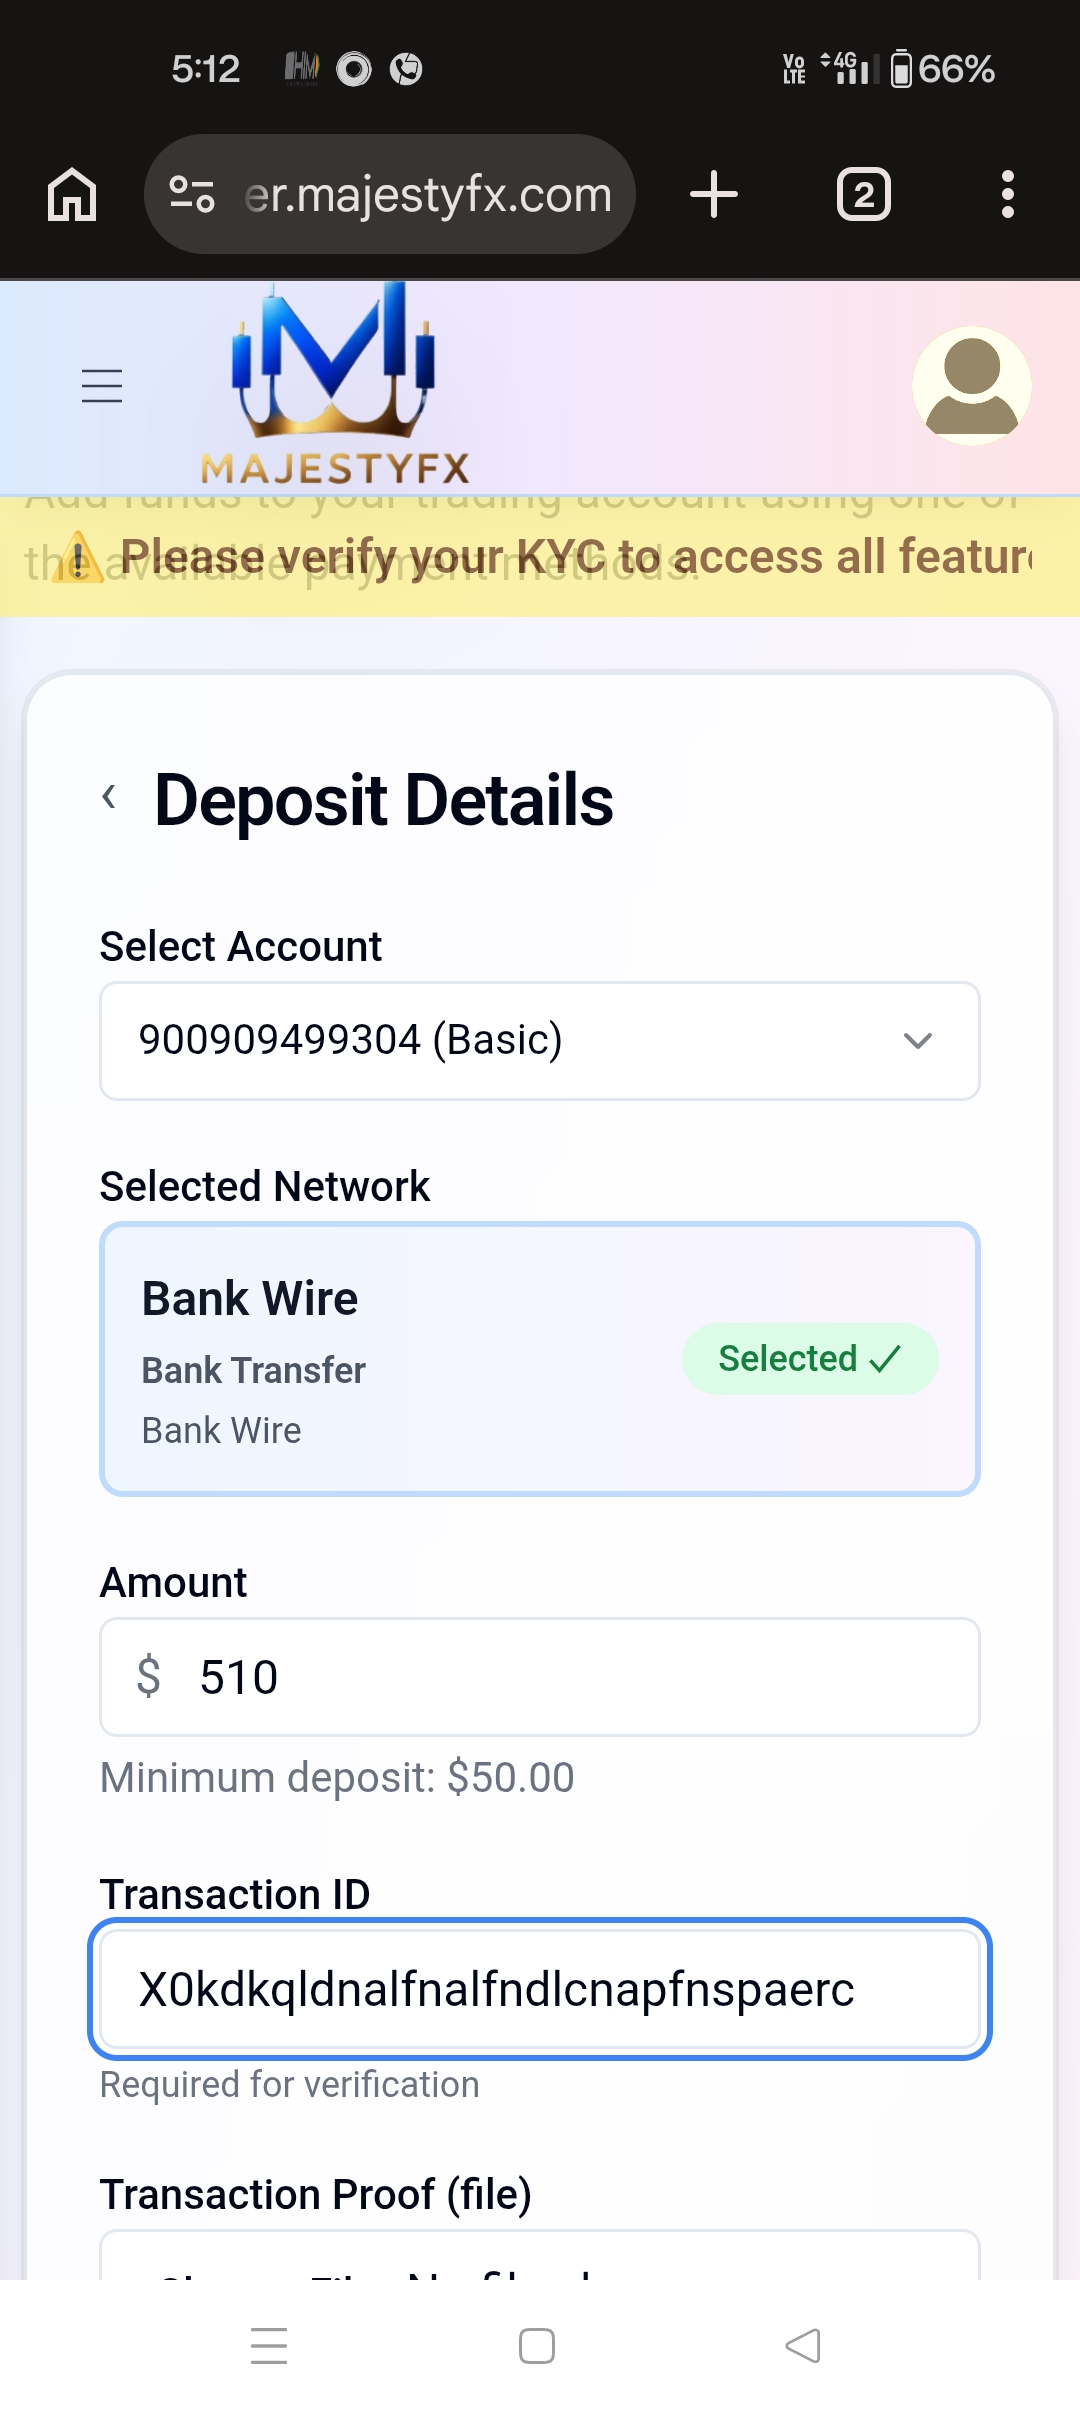This screenshot has height=2412, width=1080.
Task: Click the majestyfx.com address bar
Action: click(430, 194)
